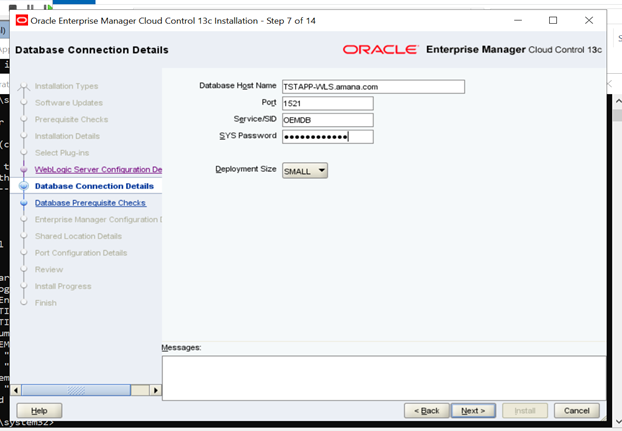Focus the Port input field

point(327,103)
